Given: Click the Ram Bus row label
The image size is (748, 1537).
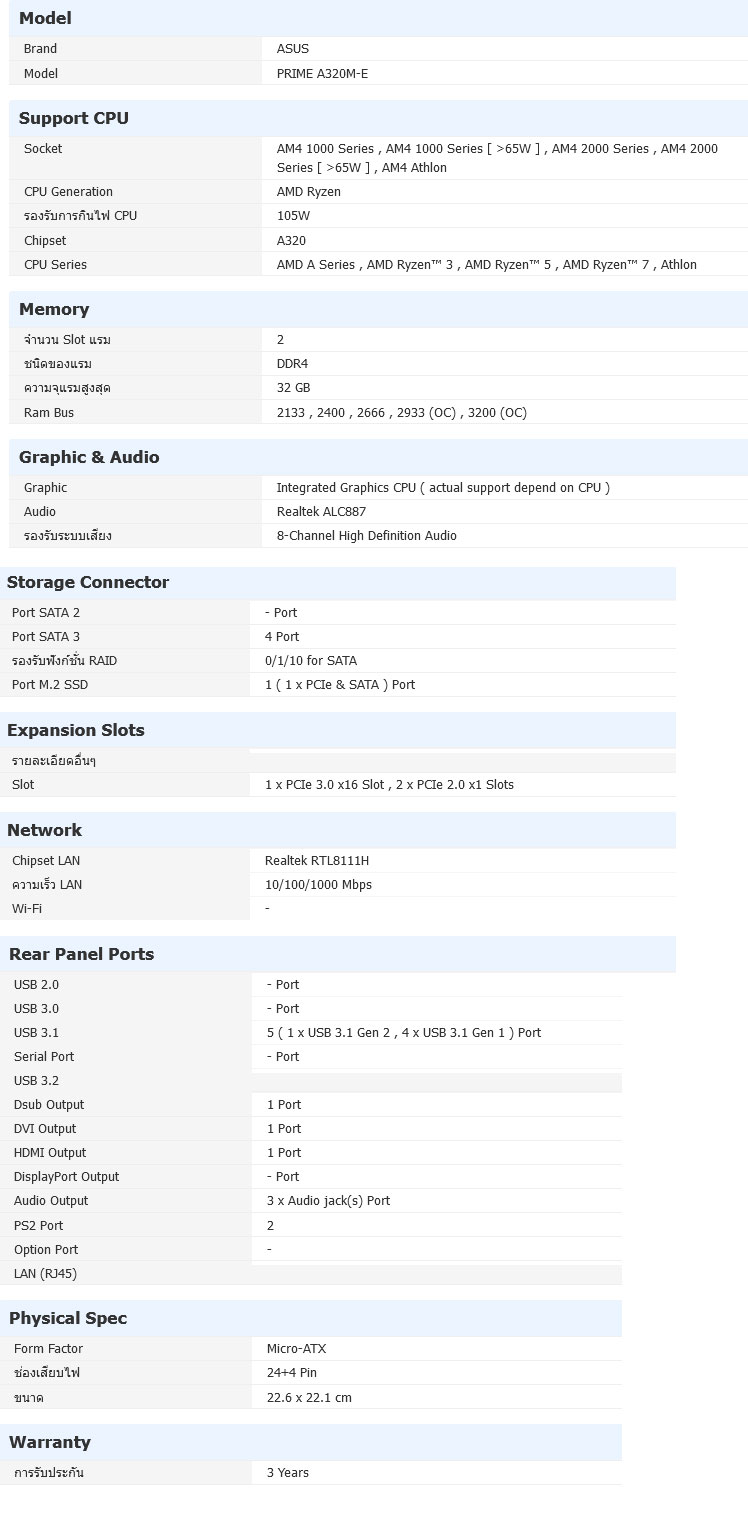Looking at the screenshot, I should [49, 413].
